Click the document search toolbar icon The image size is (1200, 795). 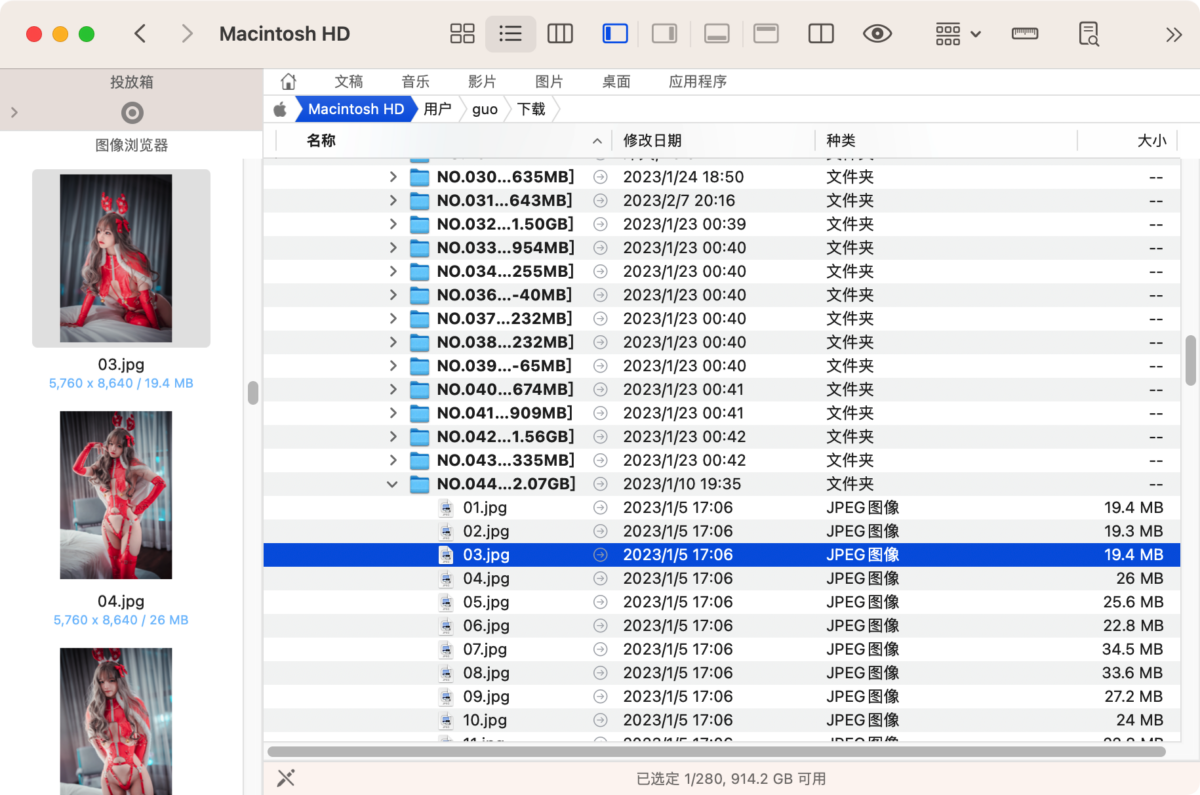(x=1089, y=34)
